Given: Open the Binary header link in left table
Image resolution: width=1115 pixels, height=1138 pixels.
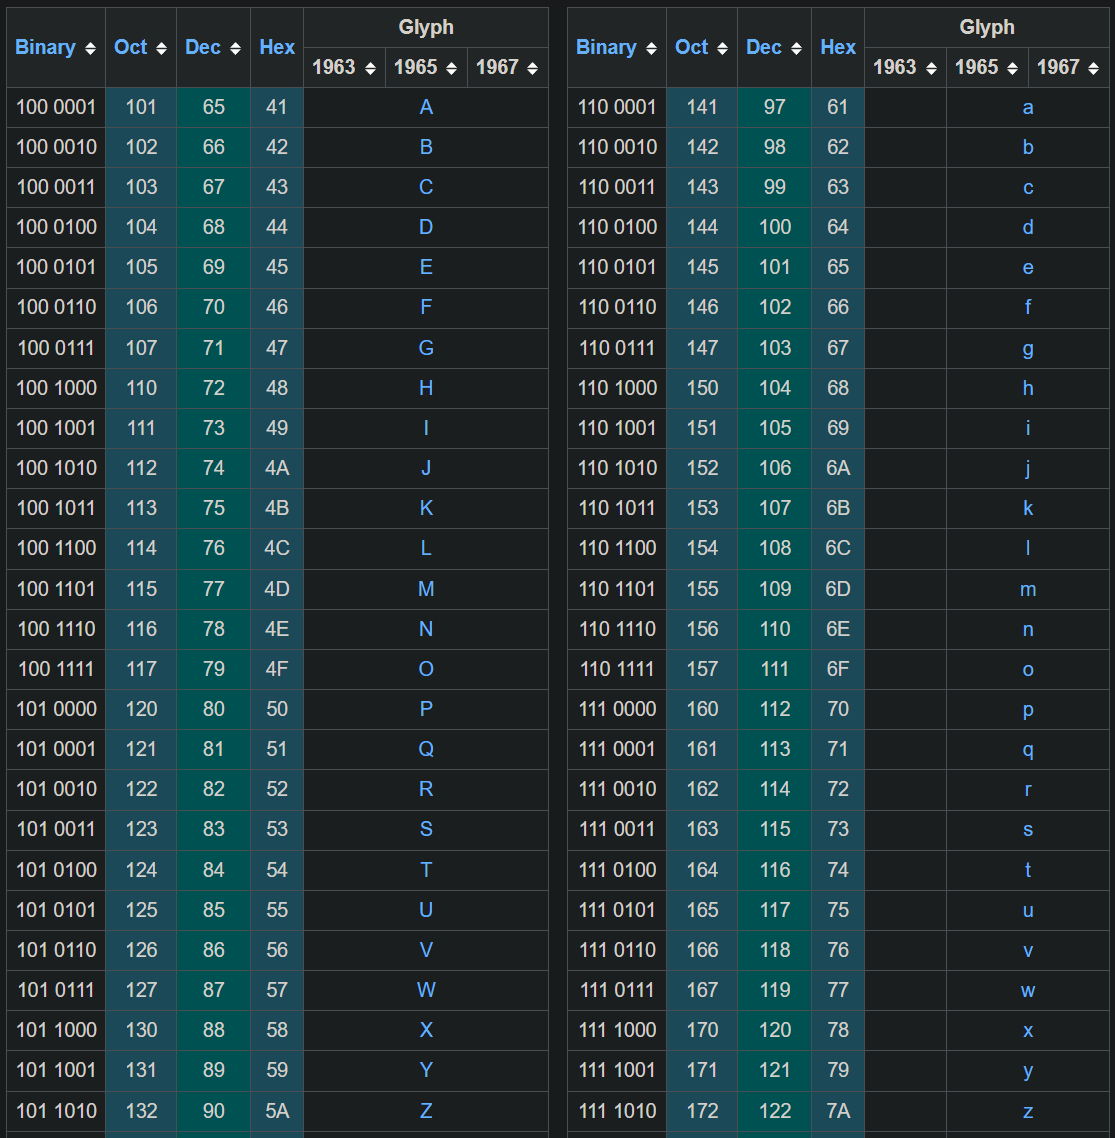Looking at the screenshot, I should (45, 47).
